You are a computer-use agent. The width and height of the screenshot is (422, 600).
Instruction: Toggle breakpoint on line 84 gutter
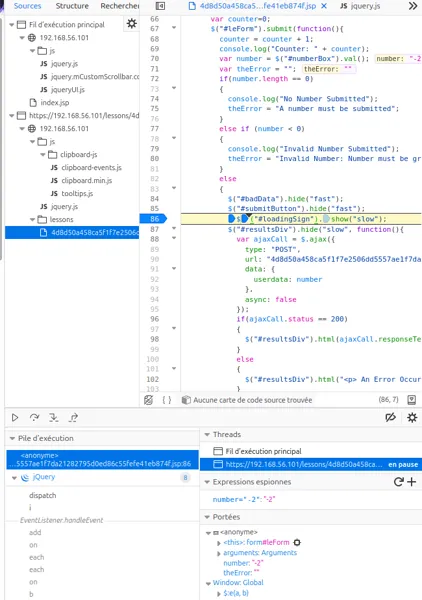(154, 199)
